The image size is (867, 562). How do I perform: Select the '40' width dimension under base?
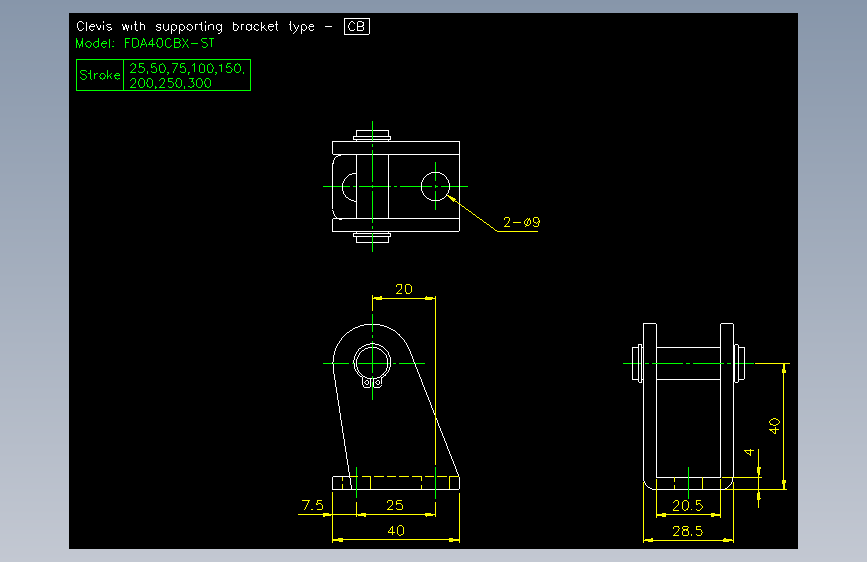coord(396,530)
